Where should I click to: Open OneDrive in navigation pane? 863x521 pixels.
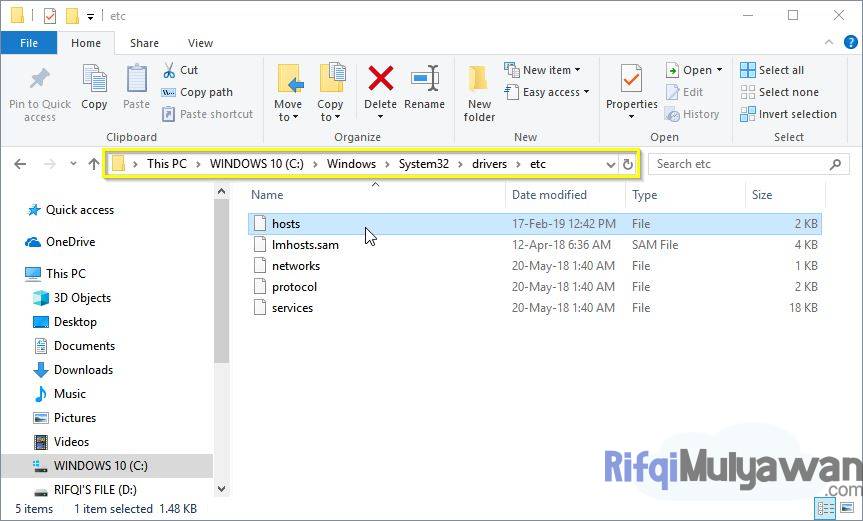click(61, 242)
